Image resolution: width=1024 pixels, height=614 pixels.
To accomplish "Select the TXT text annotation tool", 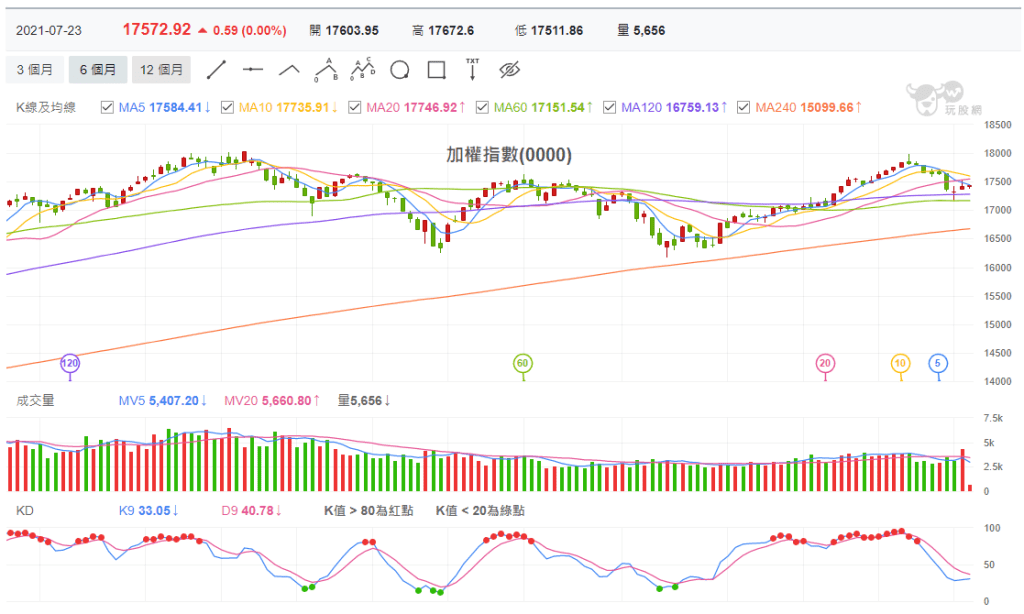I will 473,69.
